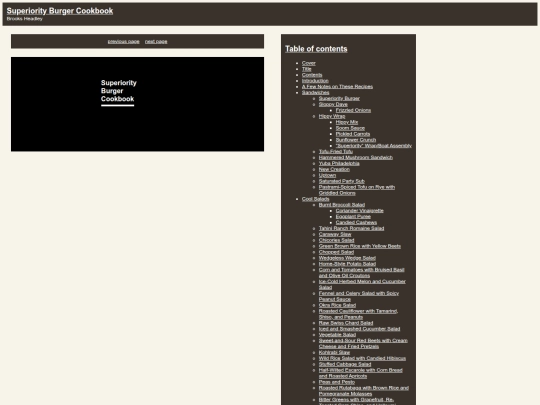Open the Yuba Philadelphia recipe
Screen dimensions: 540x405
point(339,163)
